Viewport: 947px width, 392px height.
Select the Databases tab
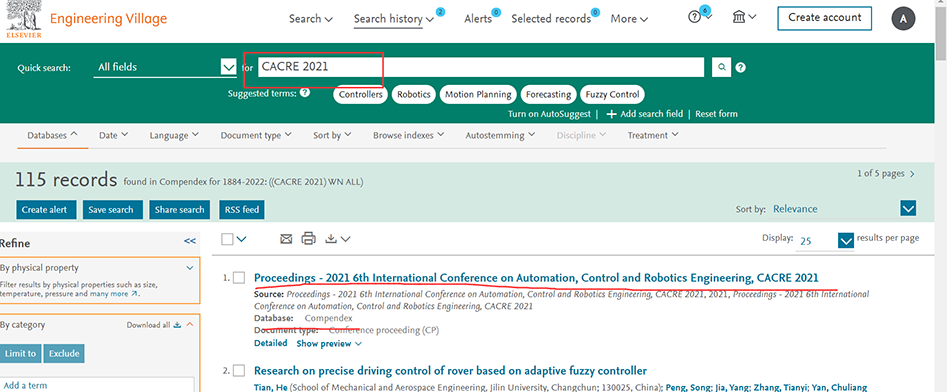pyautogui.click(x=53, y=135)
